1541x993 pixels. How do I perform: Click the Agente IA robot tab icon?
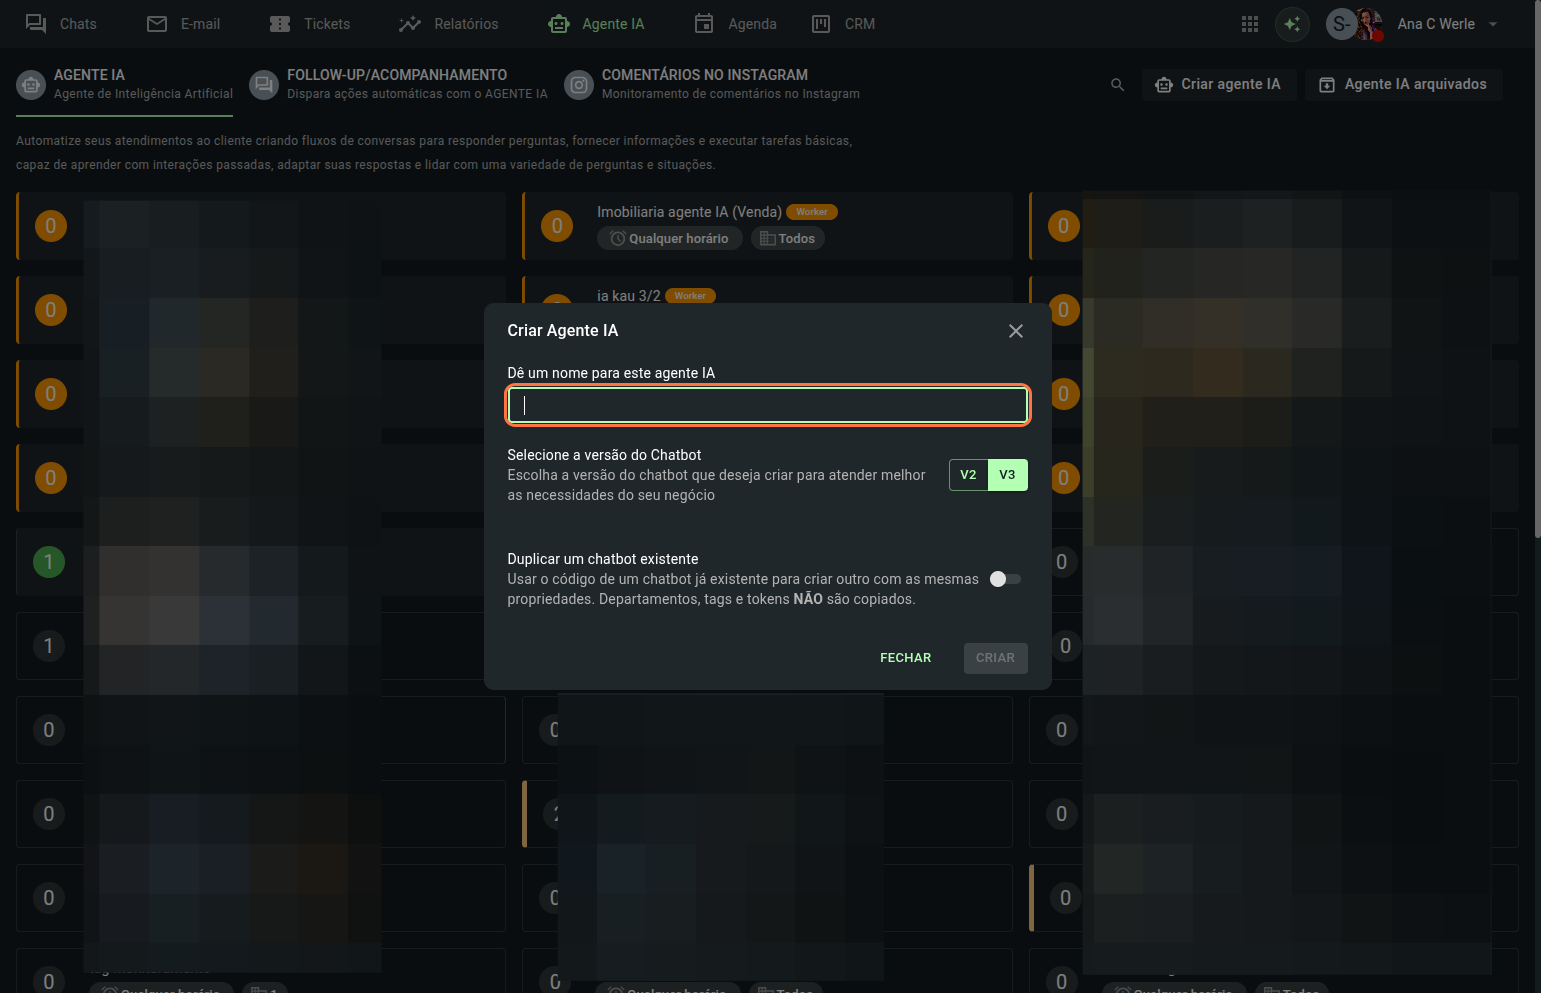pos(32,85)
